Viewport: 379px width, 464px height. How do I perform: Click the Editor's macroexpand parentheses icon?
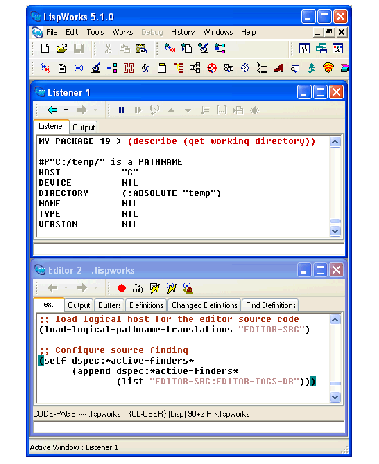pyautogui.click(x=138, y=288)
